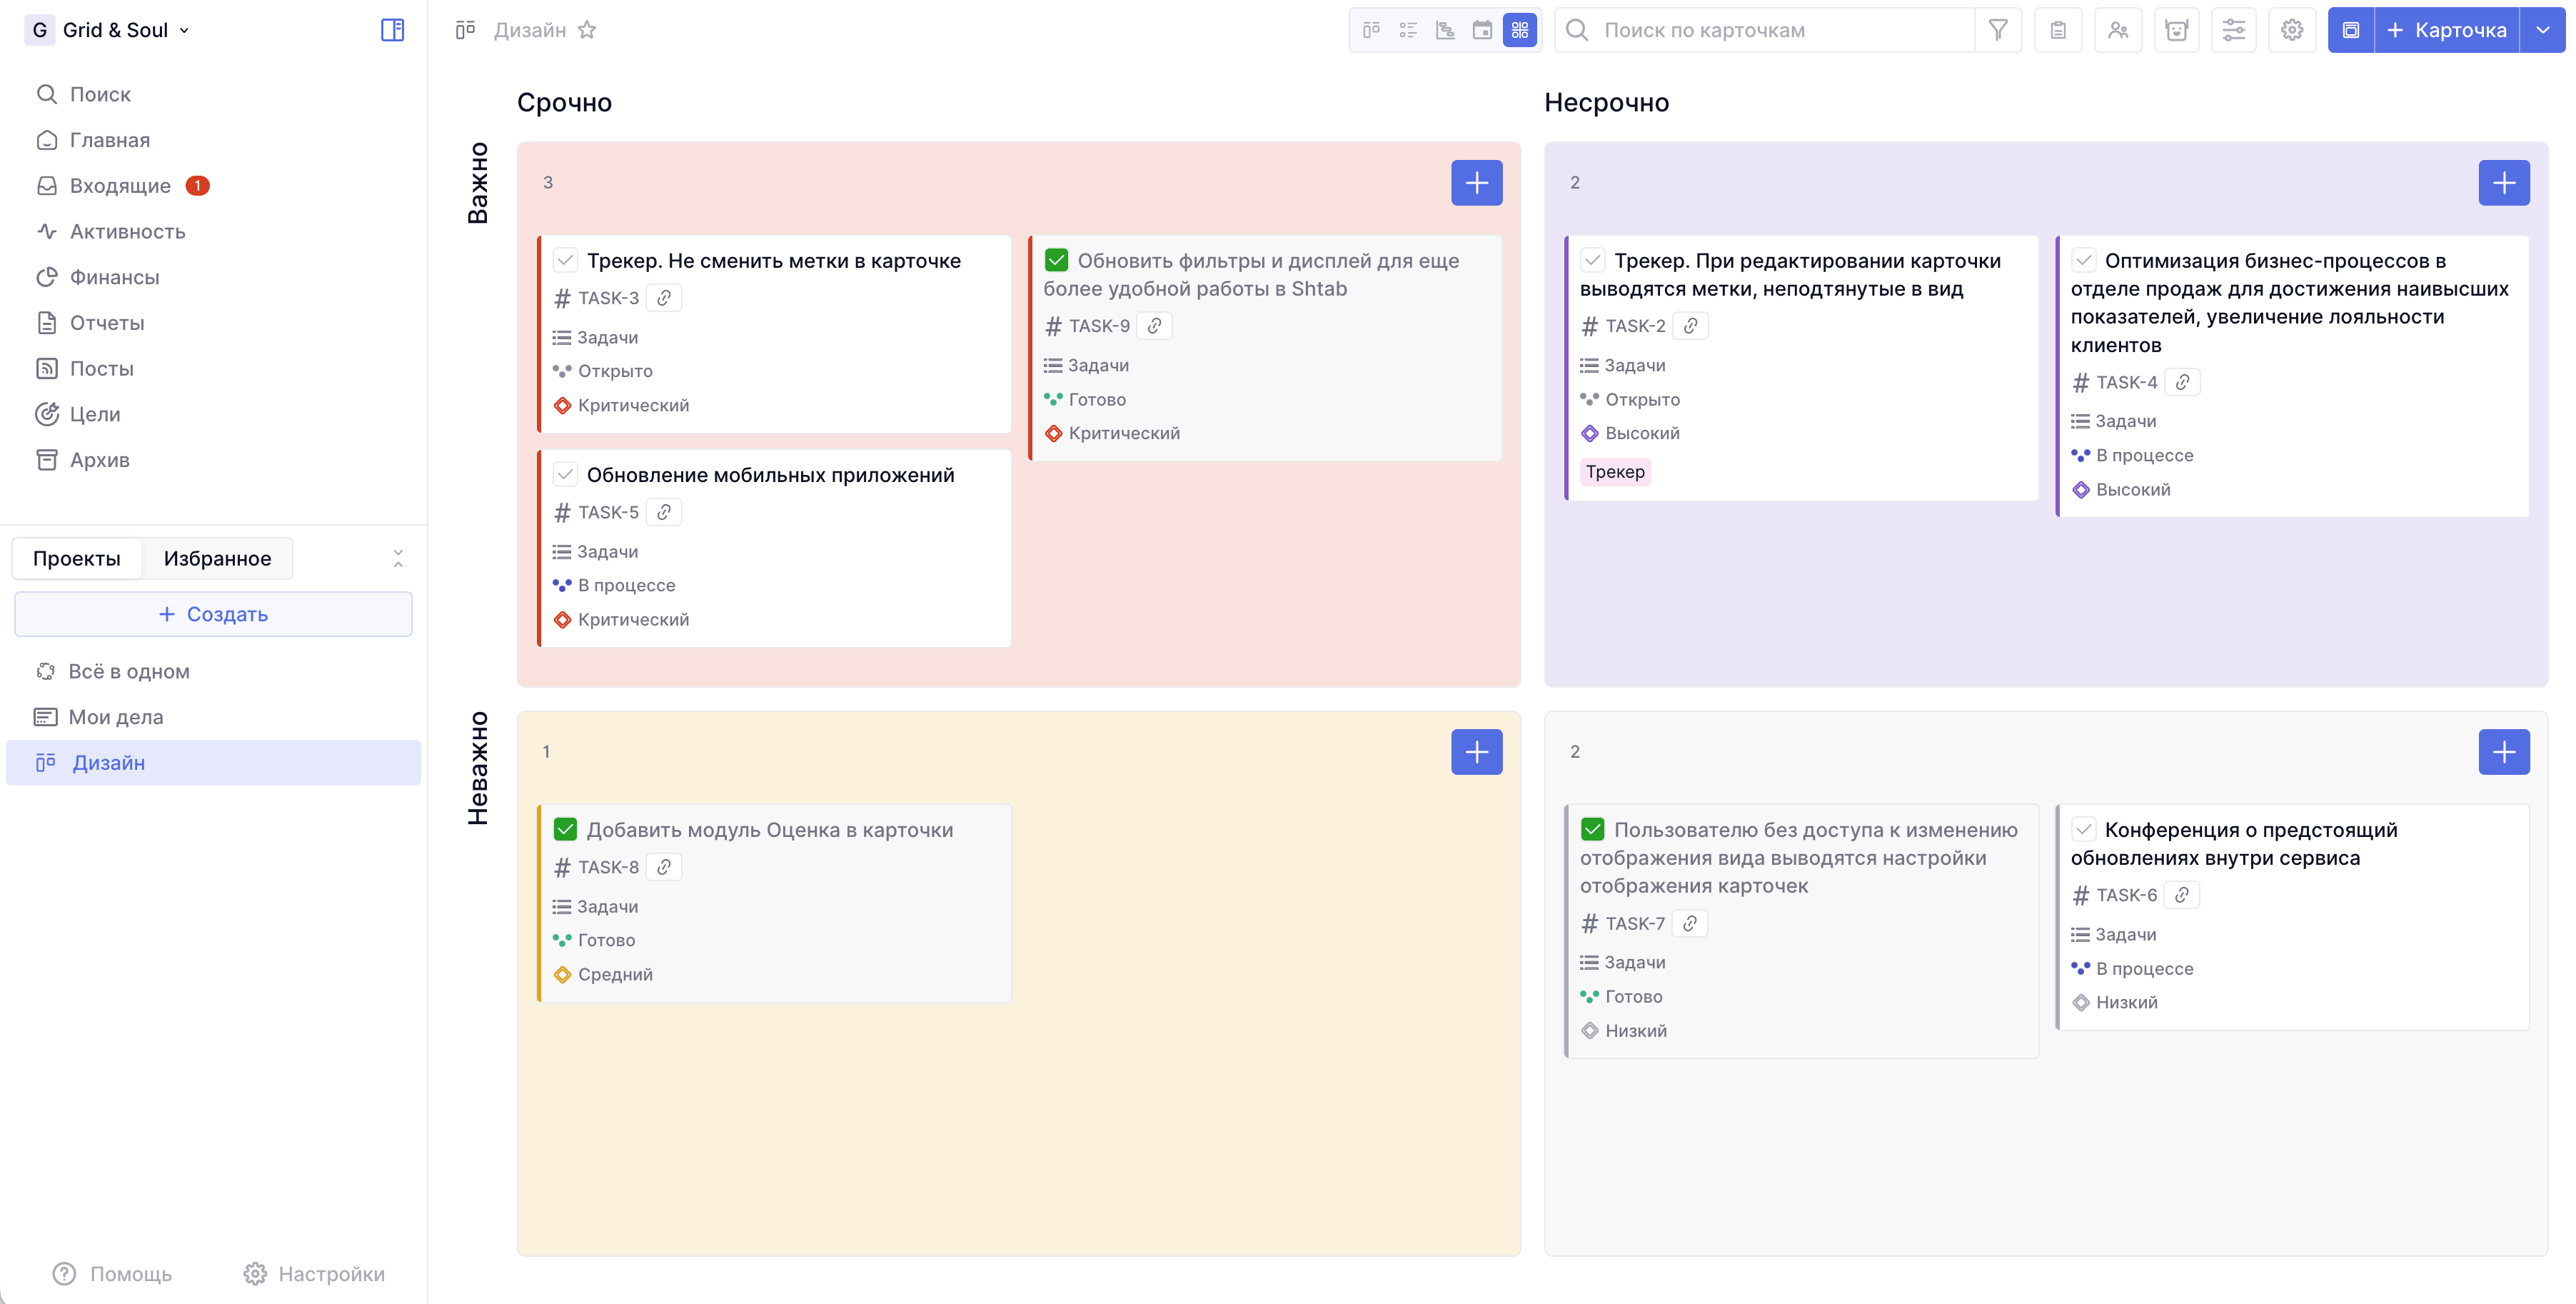Open the Проекты tab

pos(76,558)
